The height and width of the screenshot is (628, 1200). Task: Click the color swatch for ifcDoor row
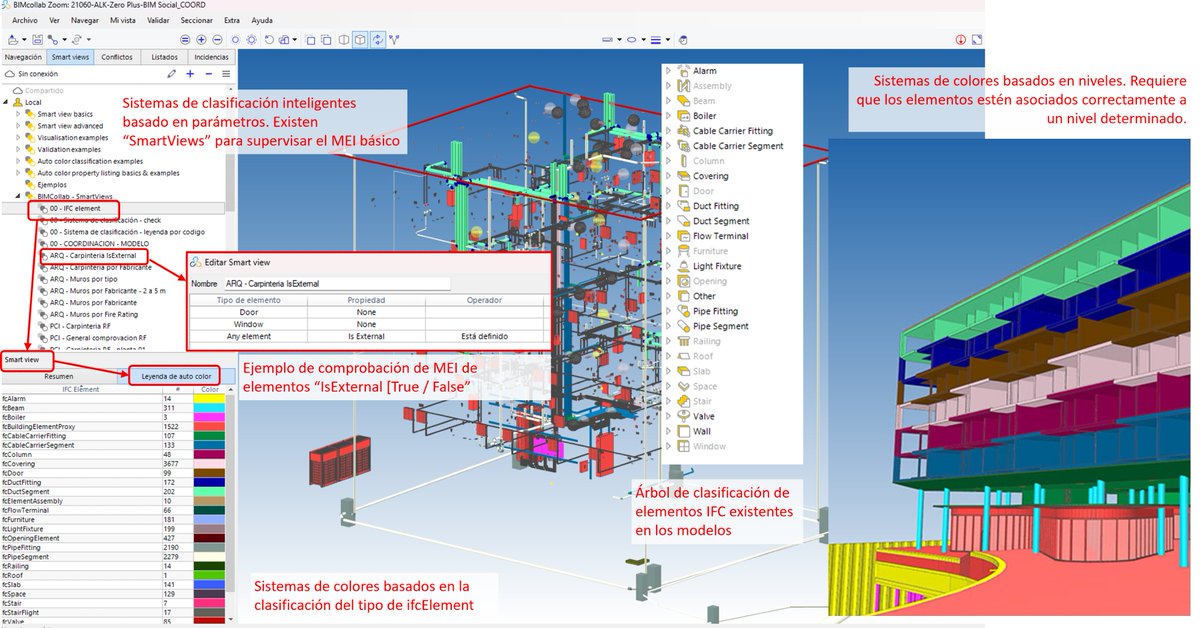pos(209,473)
